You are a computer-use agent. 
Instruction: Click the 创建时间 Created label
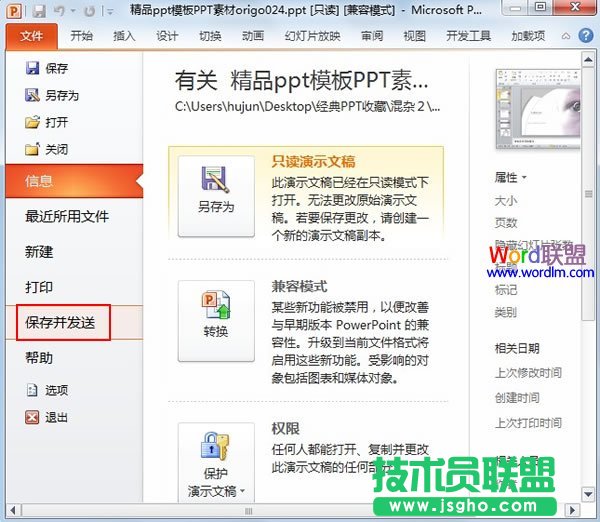[x=517, y=398]
